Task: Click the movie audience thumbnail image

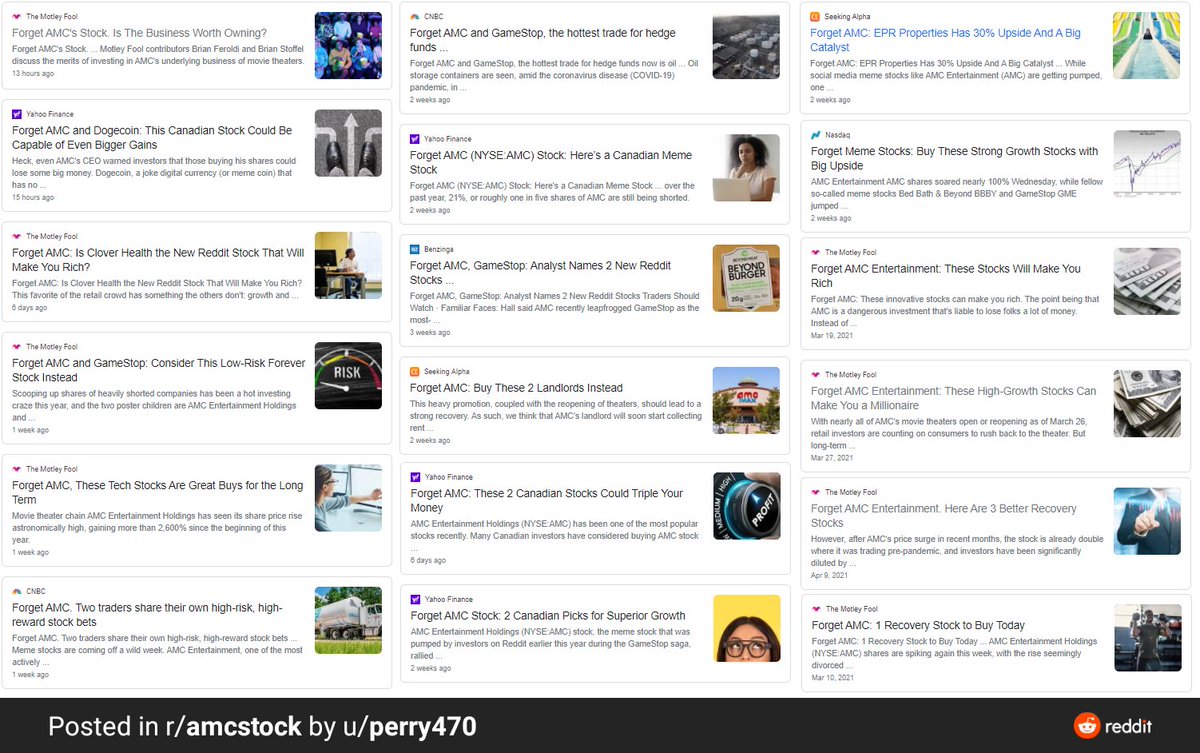Action: tap(348, 45)
